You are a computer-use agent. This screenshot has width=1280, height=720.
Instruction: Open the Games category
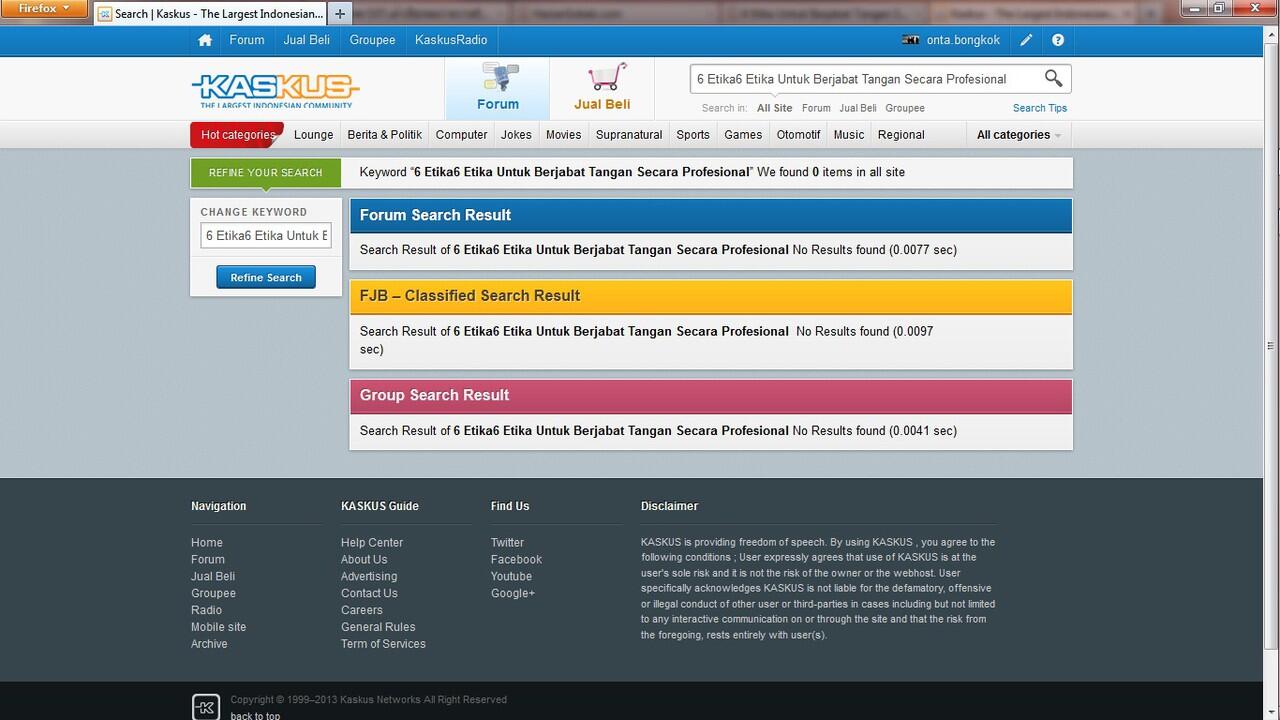743,135
